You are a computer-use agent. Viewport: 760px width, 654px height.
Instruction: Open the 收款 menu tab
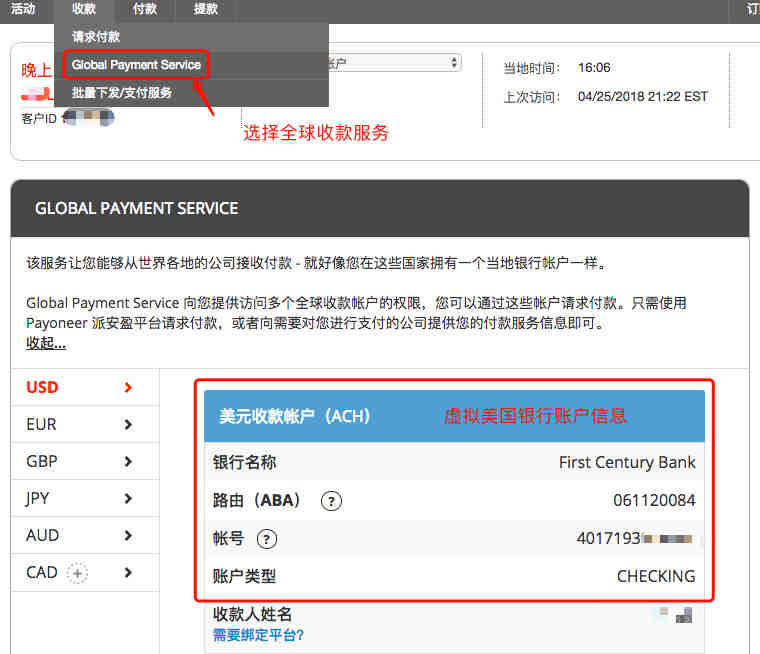point(83,9)
